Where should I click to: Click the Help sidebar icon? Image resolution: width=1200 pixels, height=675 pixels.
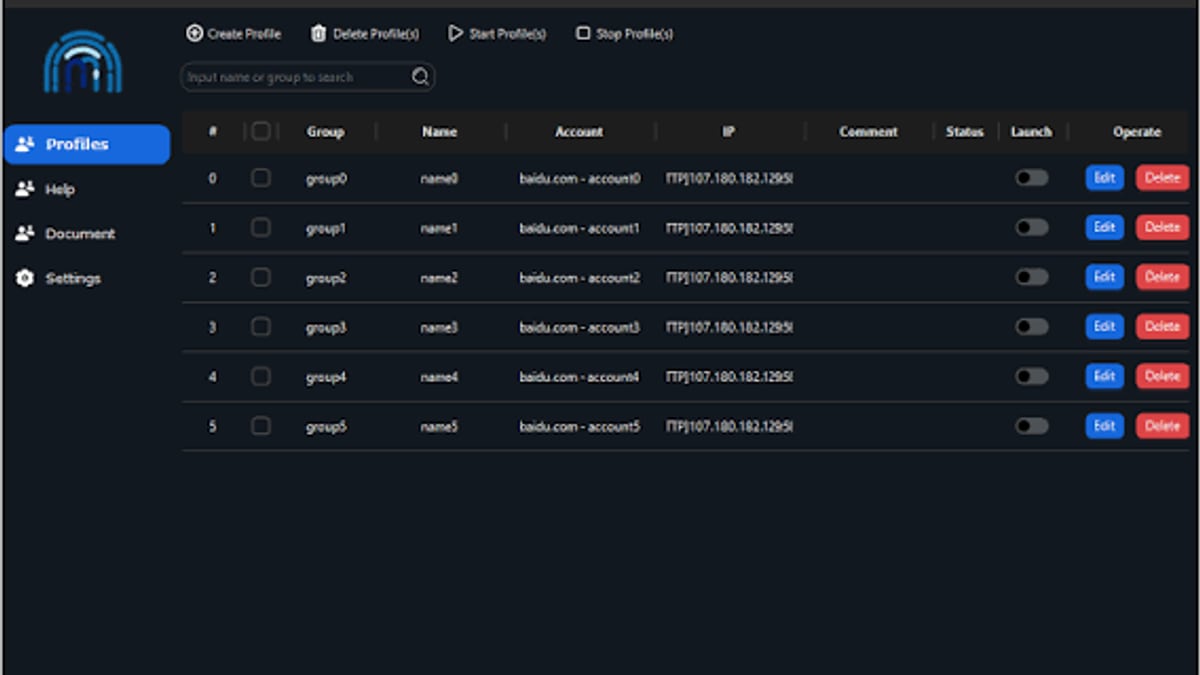pos(25,189)
